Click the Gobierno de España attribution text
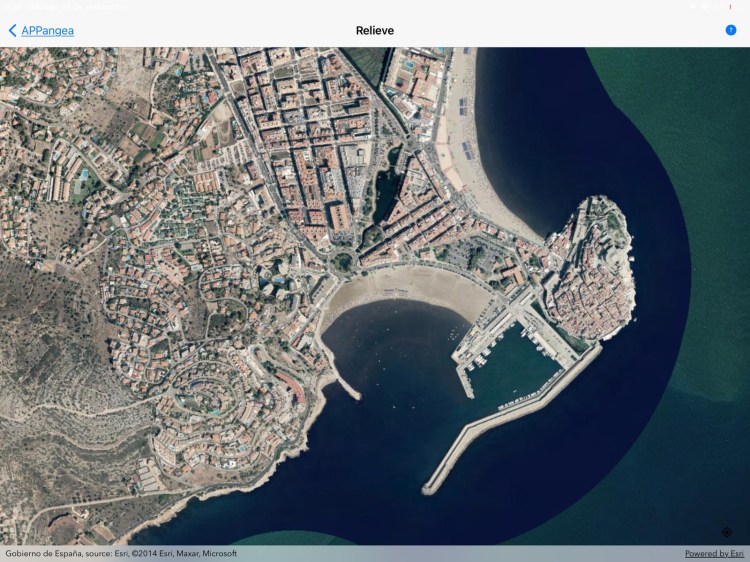Image resolution: width=750 pixels, height=562 pixels. coord(121,553)
